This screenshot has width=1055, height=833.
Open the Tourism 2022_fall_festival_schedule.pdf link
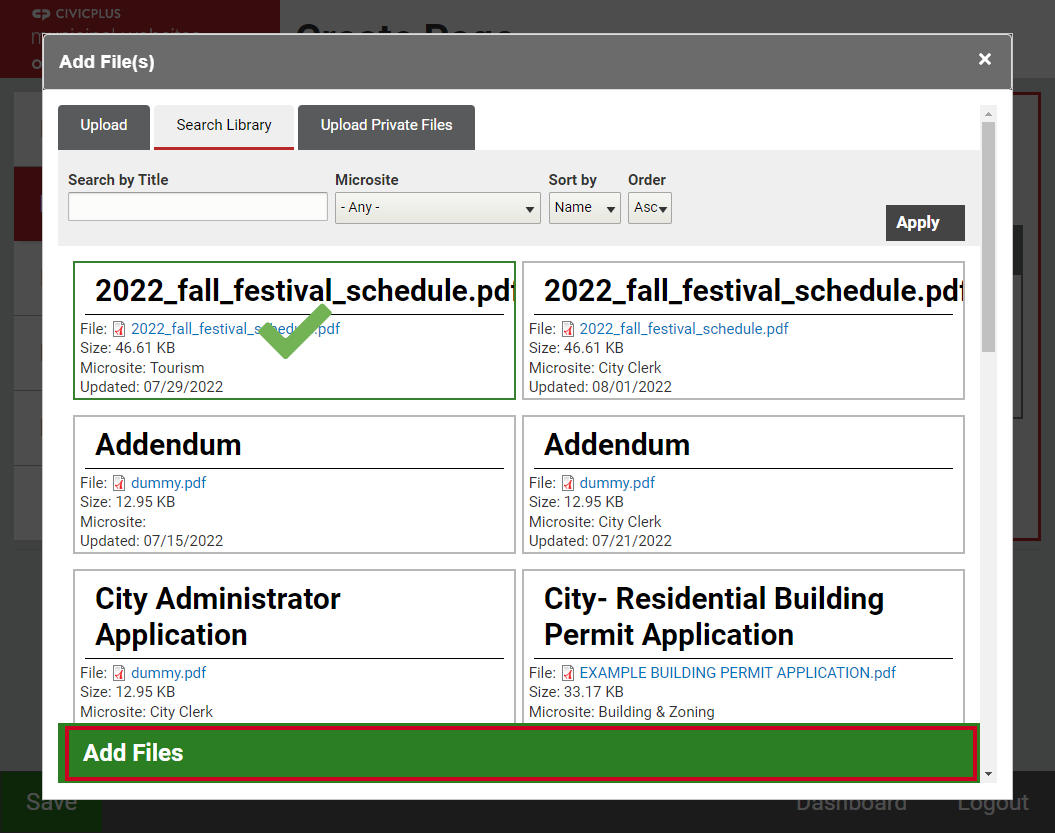tap(235, 329)
